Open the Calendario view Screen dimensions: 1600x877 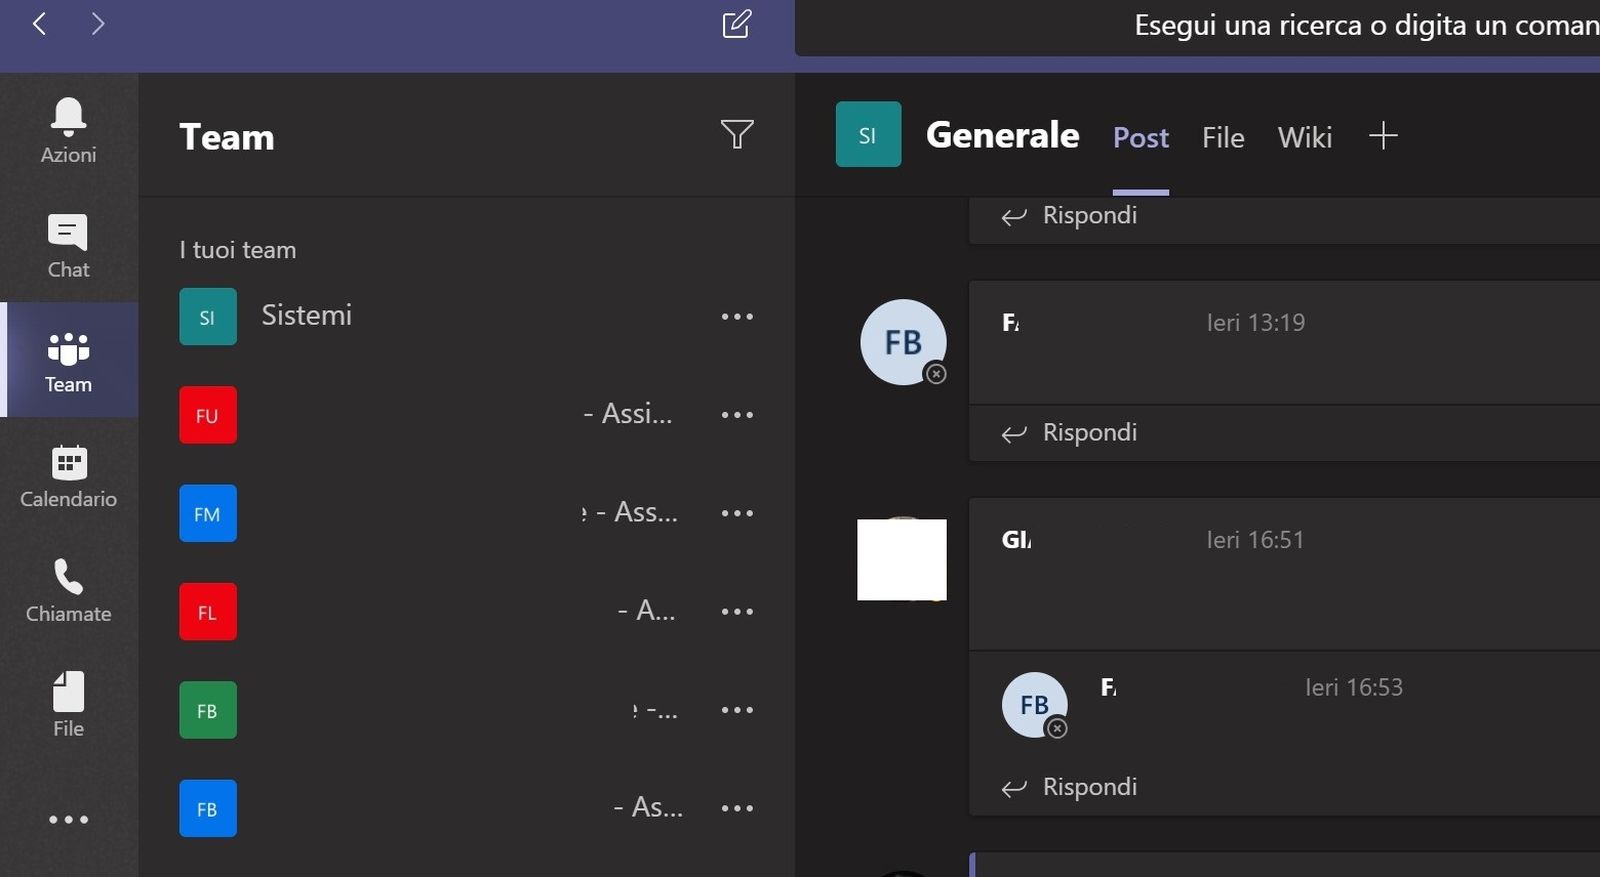point(68,476)
